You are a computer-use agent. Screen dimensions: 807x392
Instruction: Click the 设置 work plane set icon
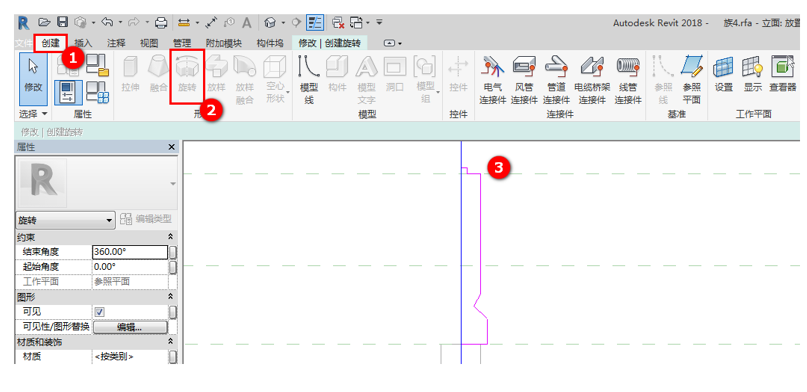tap(724, 75)
